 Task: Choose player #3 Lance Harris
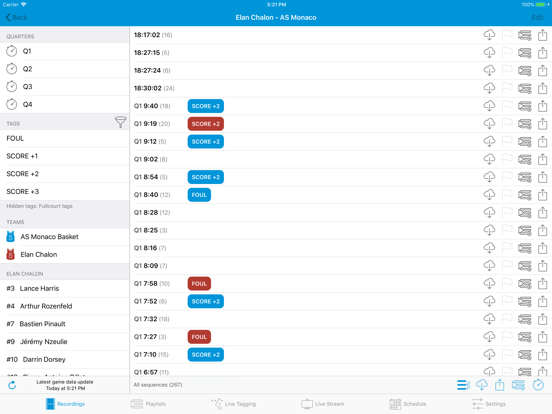(x=65, y=288)
